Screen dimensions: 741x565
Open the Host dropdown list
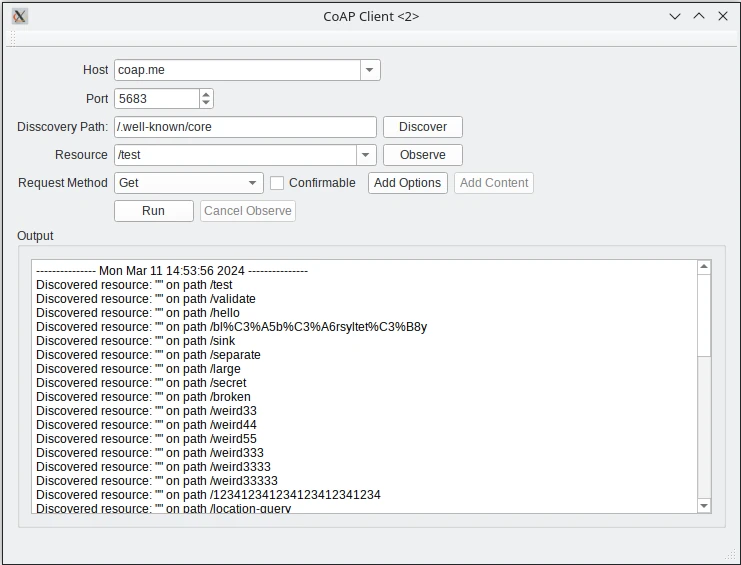pos(370,70)
